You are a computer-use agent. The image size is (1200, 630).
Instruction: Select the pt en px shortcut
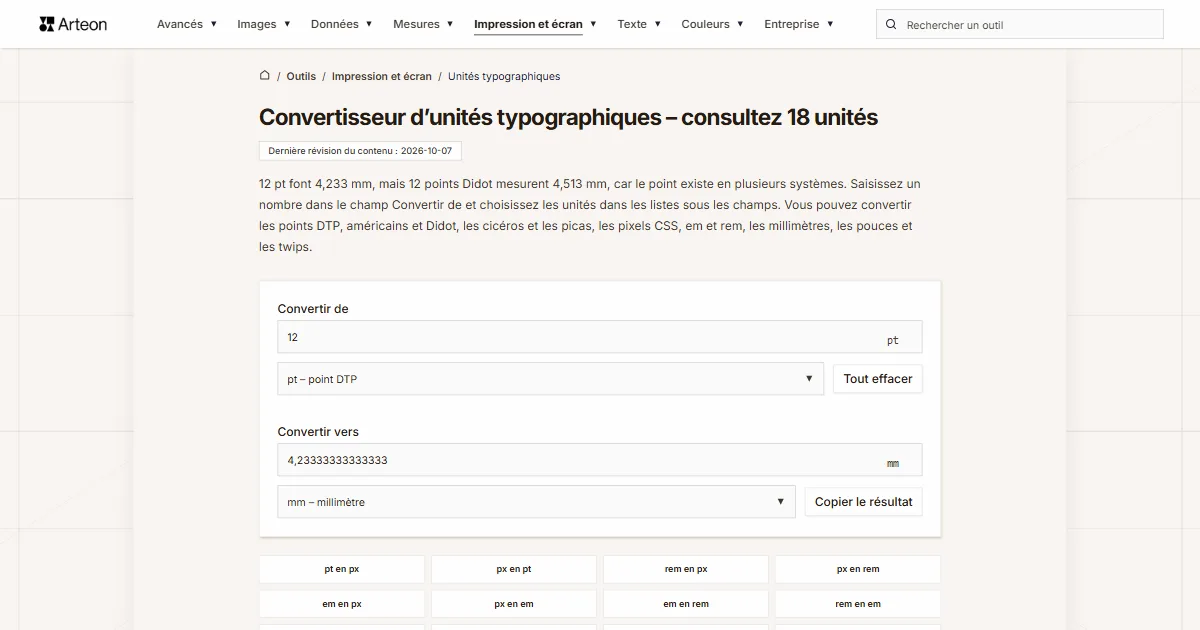(x=342, y=569)
